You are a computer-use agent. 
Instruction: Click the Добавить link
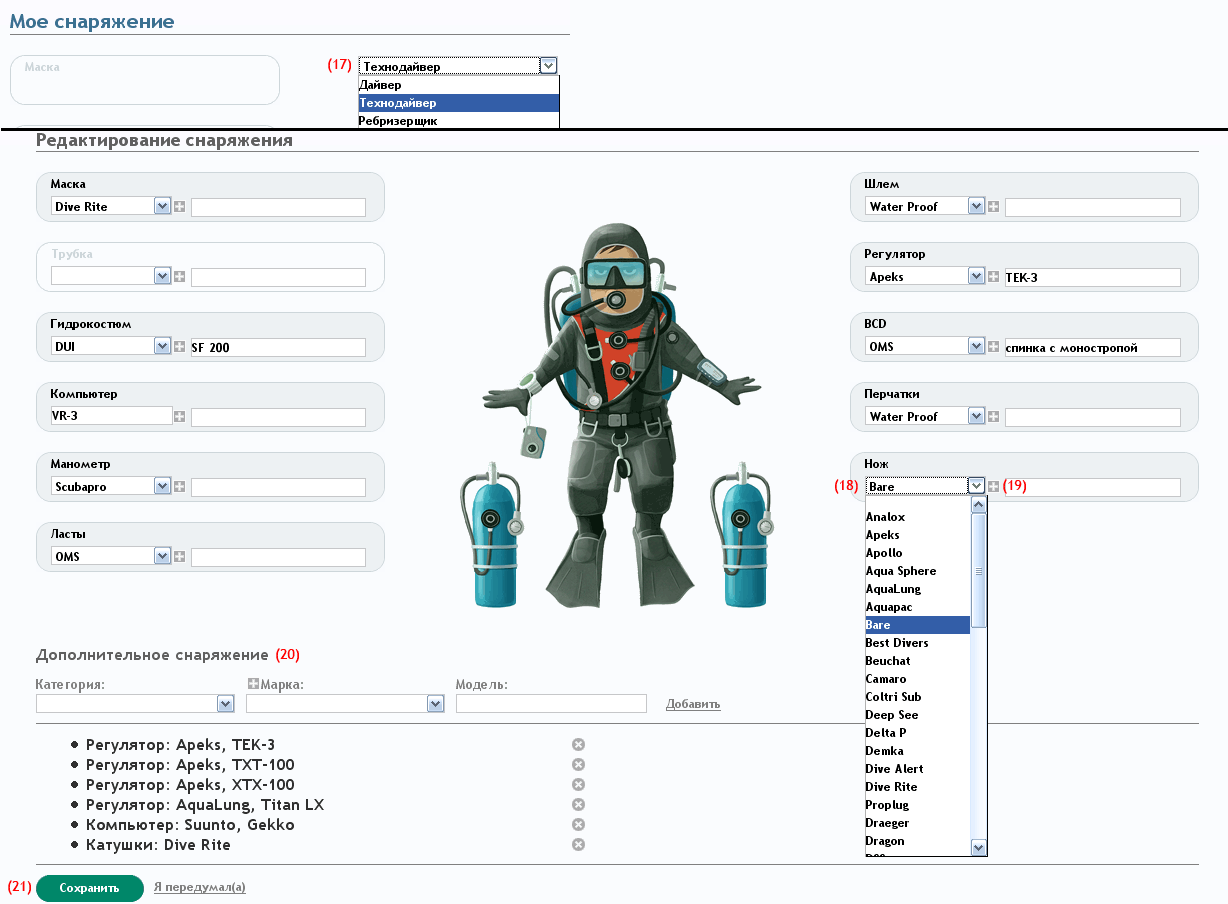pos(693,704)
